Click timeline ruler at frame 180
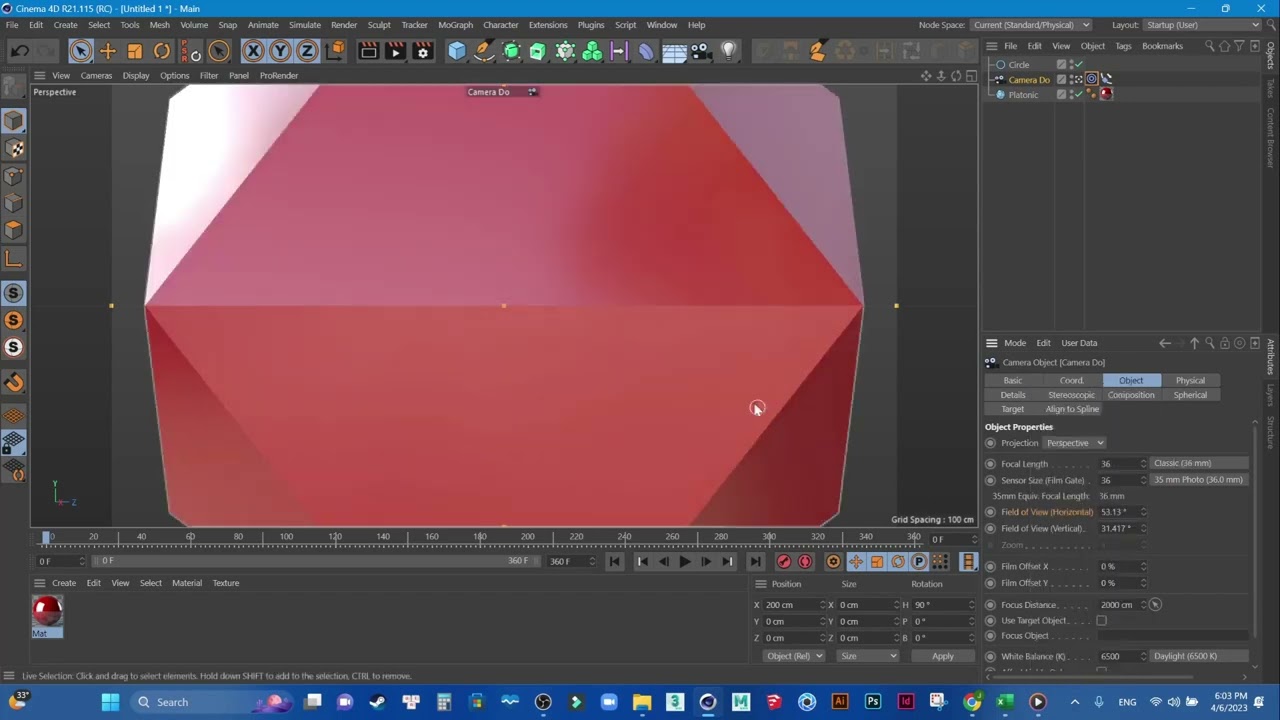 coord(480,538)
